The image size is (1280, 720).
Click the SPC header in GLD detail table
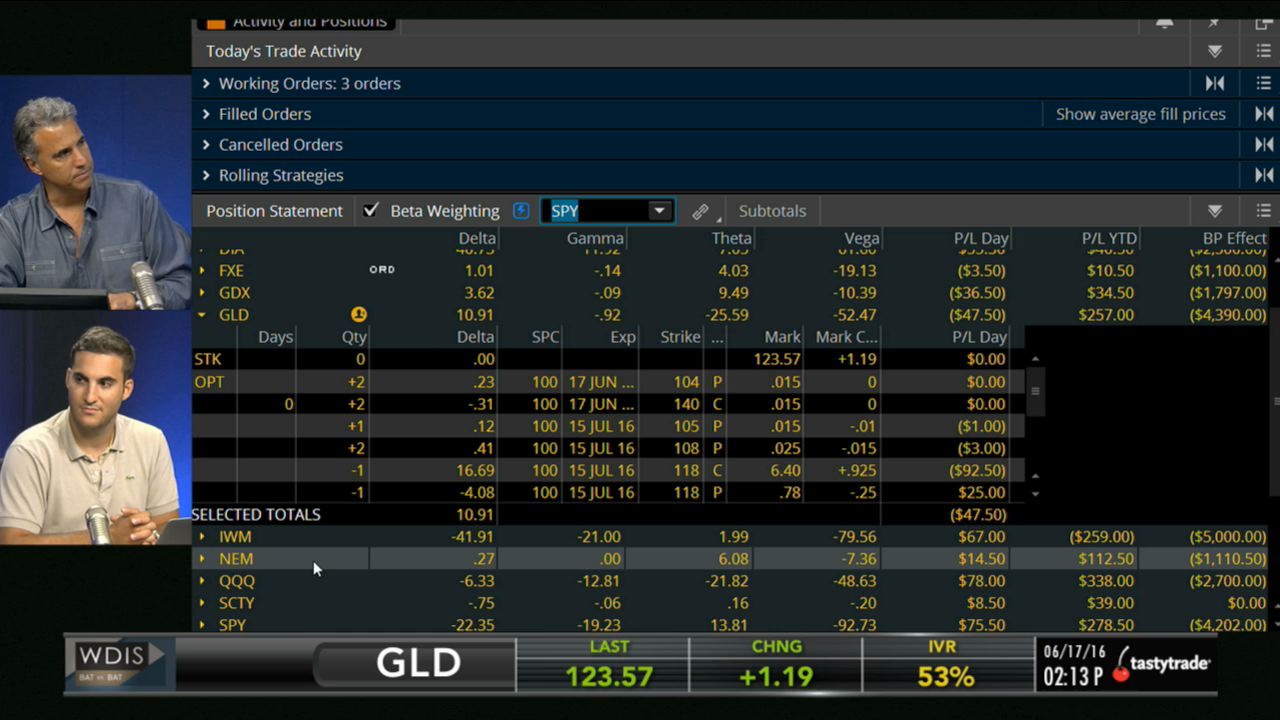545,337
